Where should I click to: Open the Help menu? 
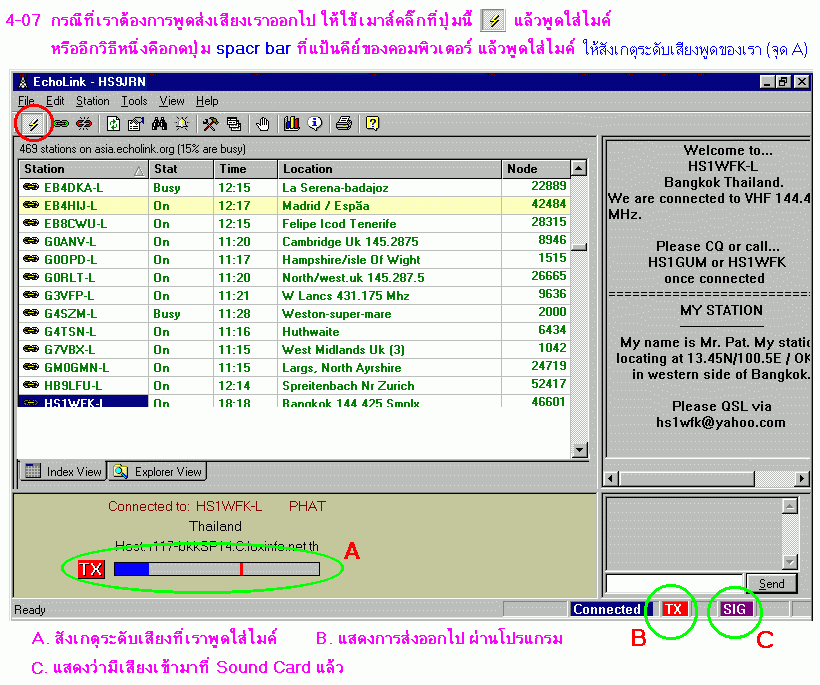coord(207,101)
